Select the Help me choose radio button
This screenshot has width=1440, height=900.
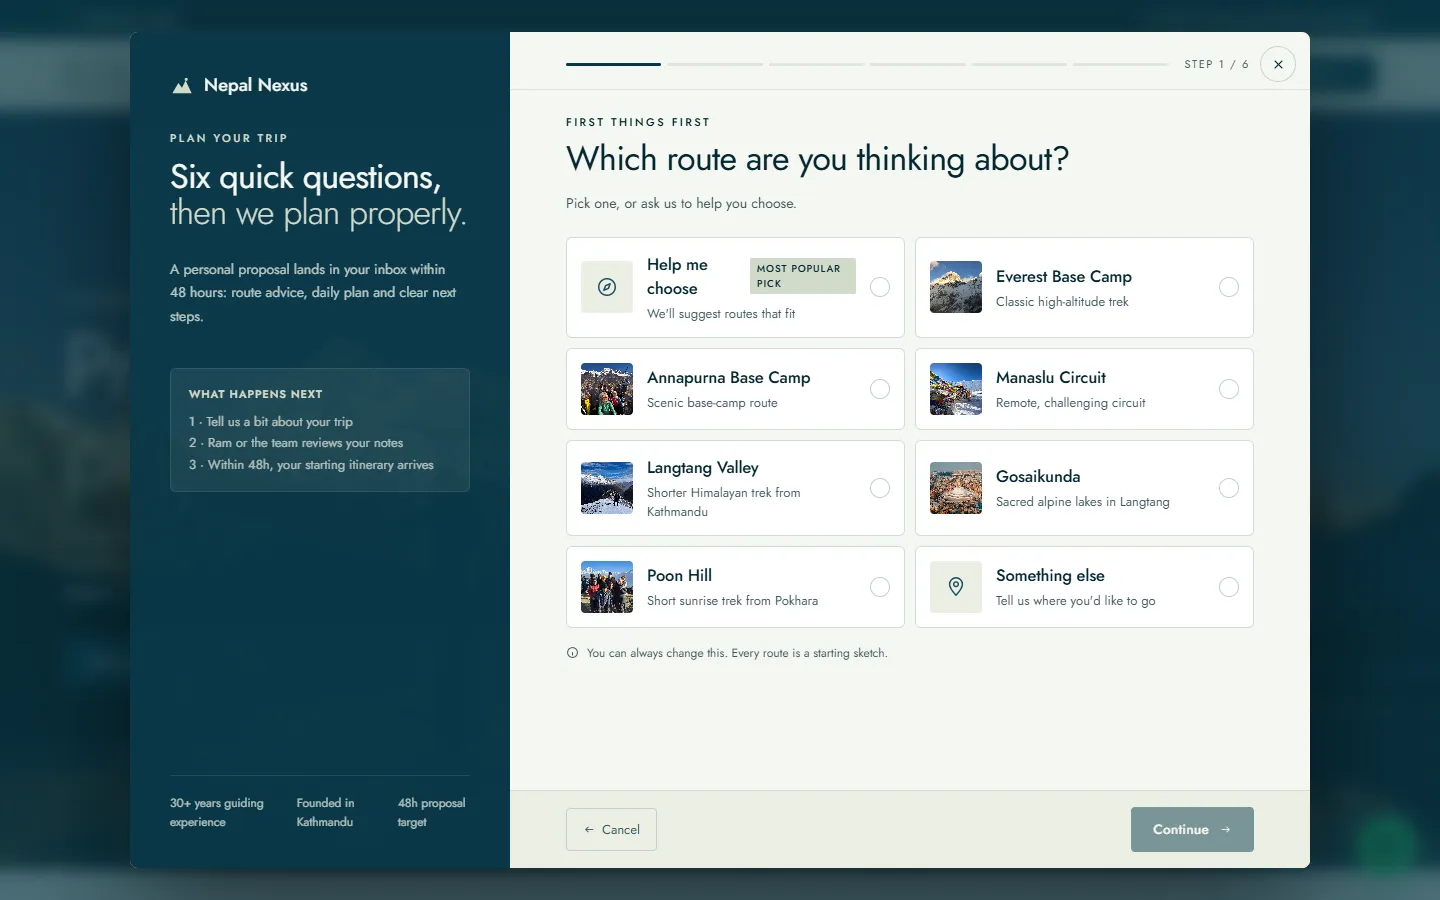click(880, 287)
